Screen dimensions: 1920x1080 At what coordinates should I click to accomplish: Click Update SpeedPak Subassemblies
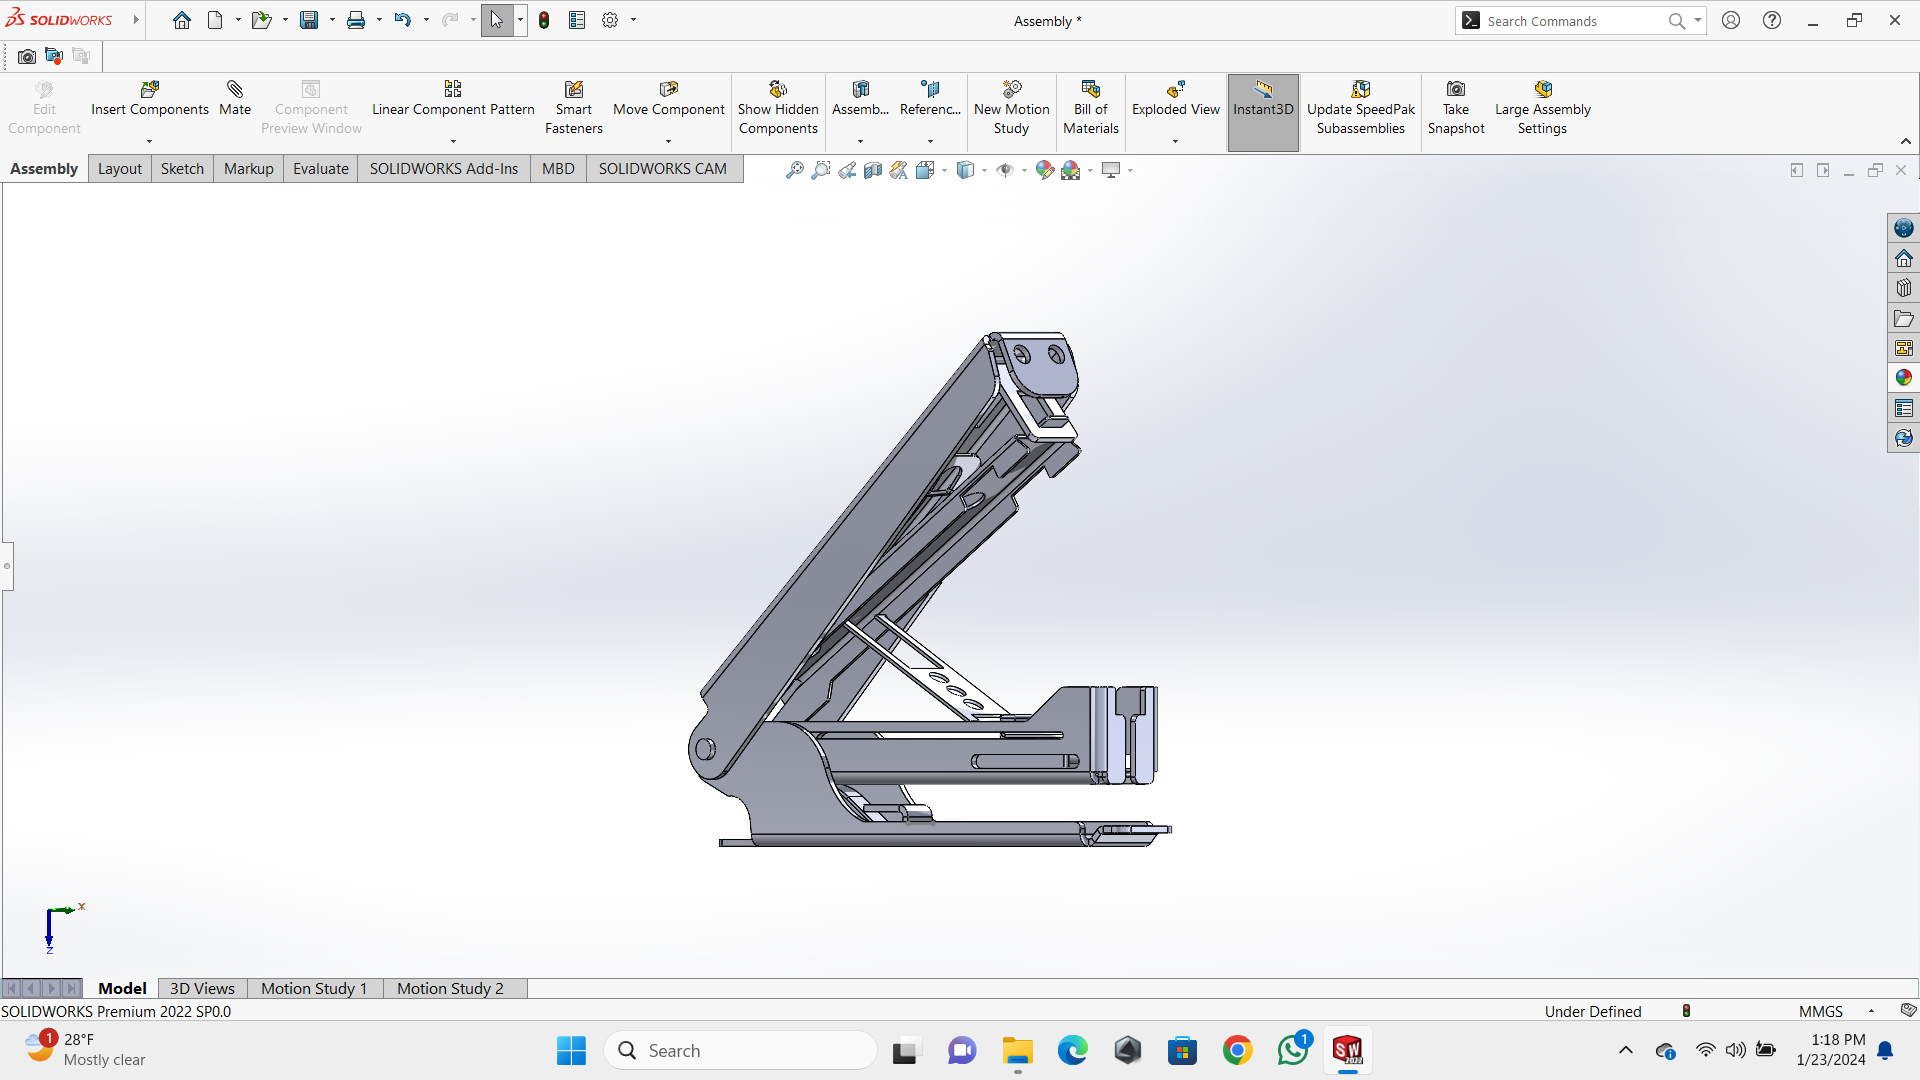(x=1360, y=108)
